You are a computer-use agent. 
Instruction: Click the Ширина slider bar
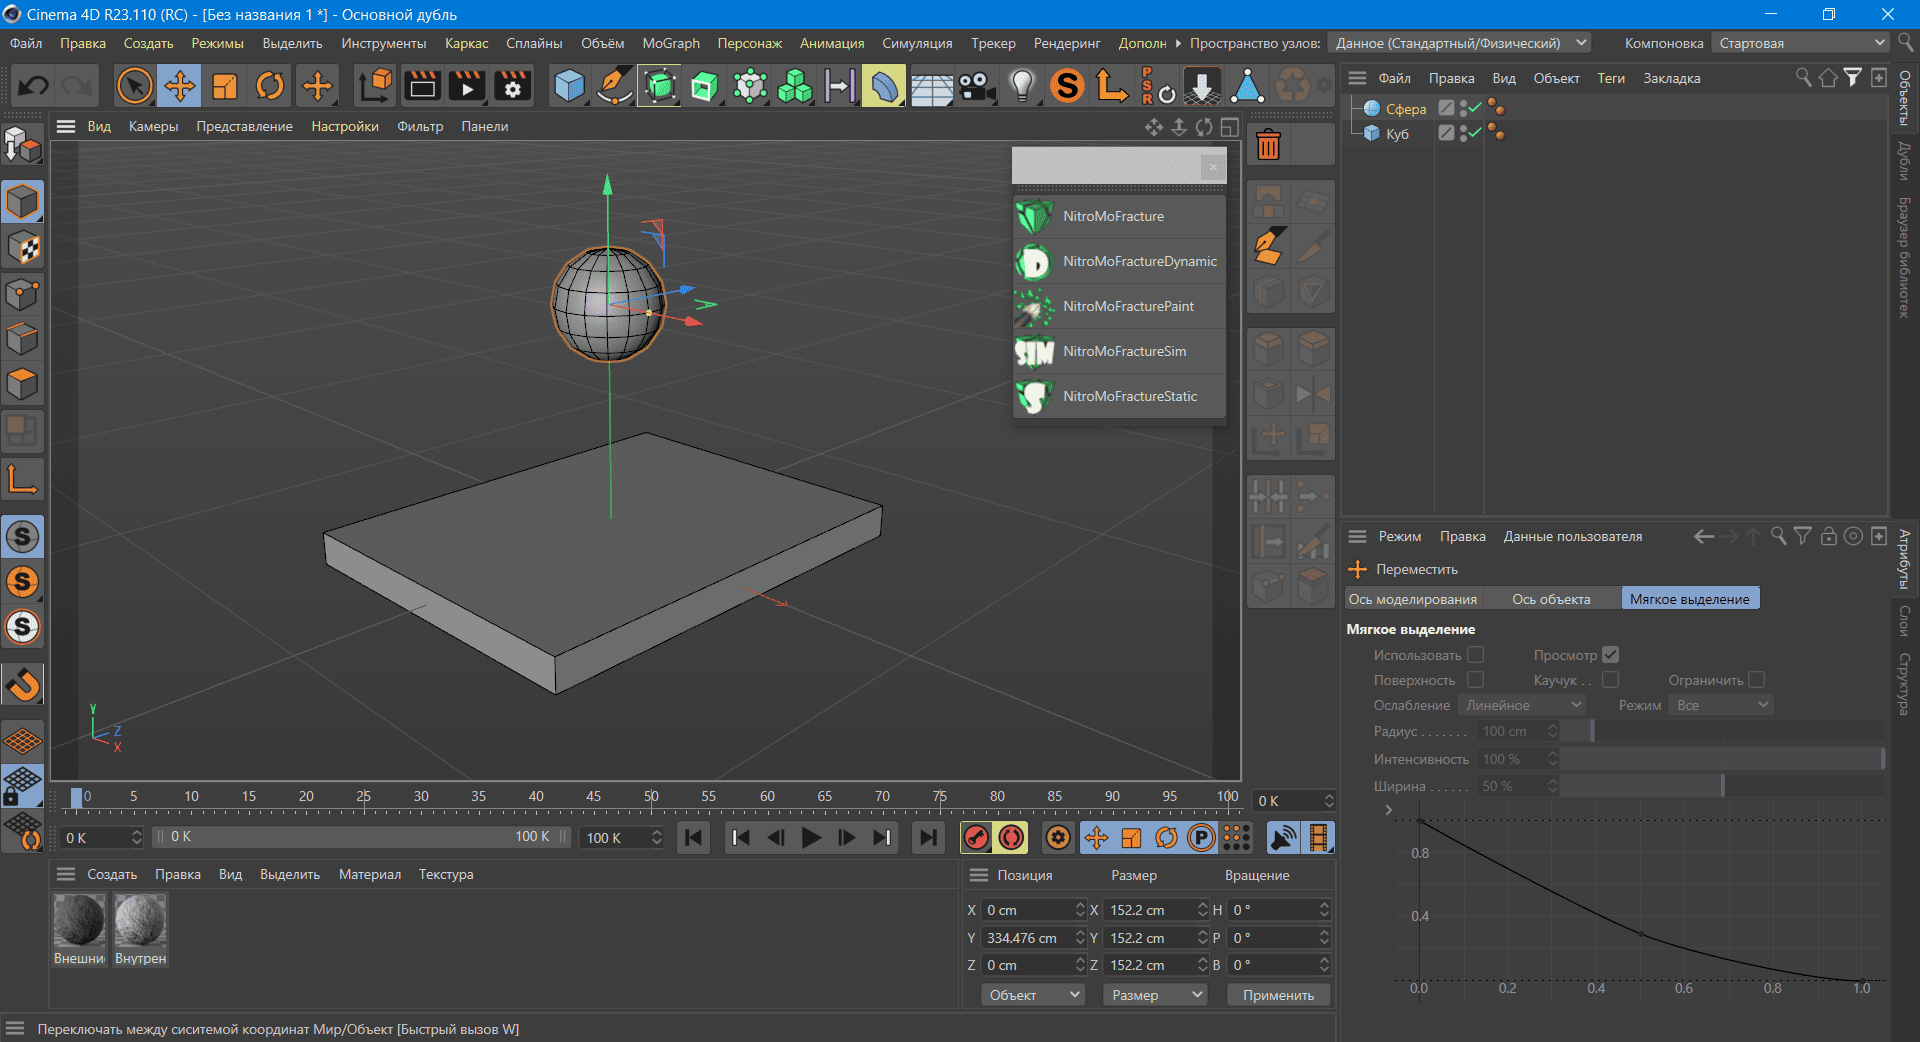click(x=1723, y=786)
